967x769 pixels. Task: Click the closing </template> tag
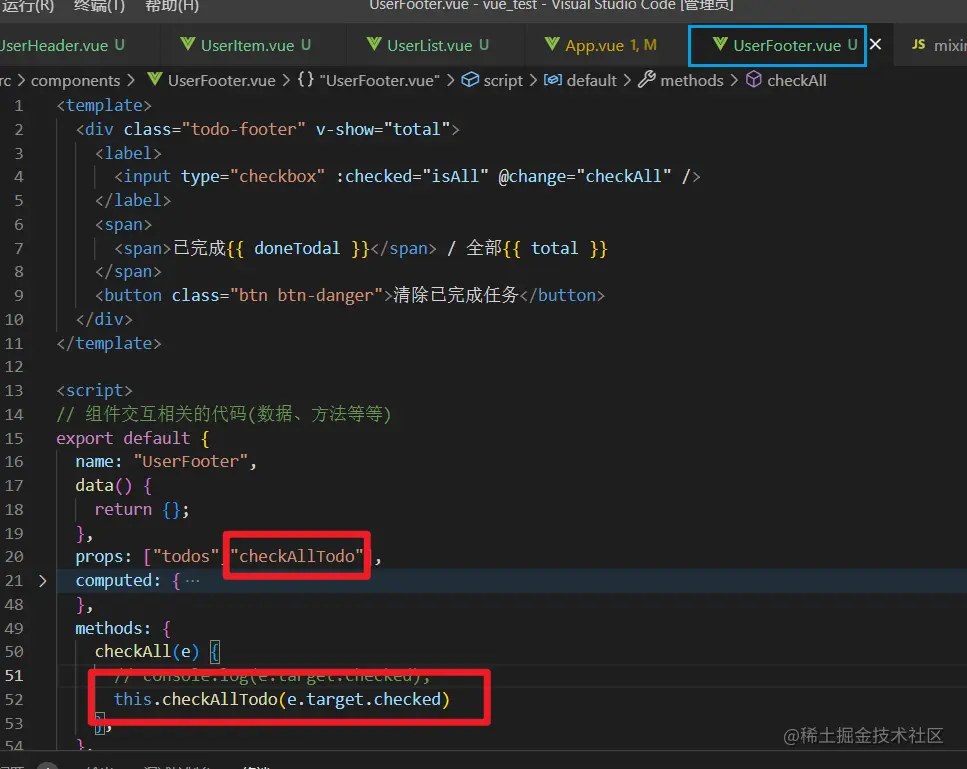tap(109, 343)
